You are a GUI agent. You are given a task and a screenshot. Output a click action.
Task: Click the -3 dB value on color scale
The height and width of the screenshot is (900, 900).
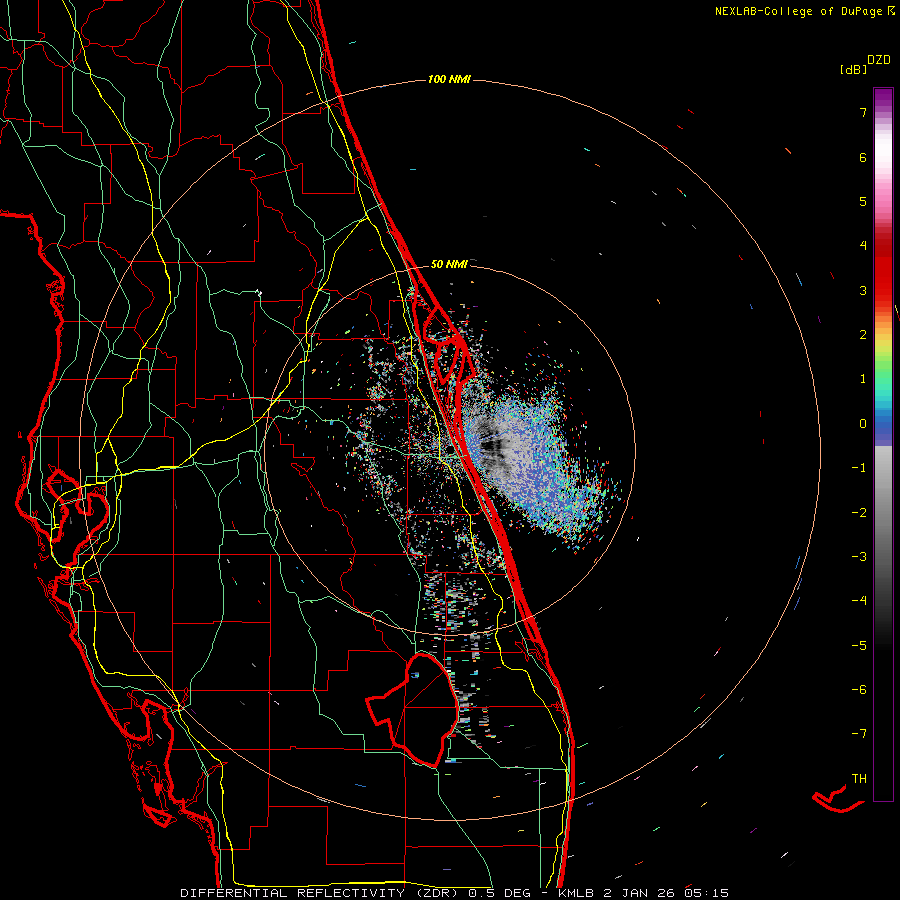pyautogui.click(x=859, y=557)
